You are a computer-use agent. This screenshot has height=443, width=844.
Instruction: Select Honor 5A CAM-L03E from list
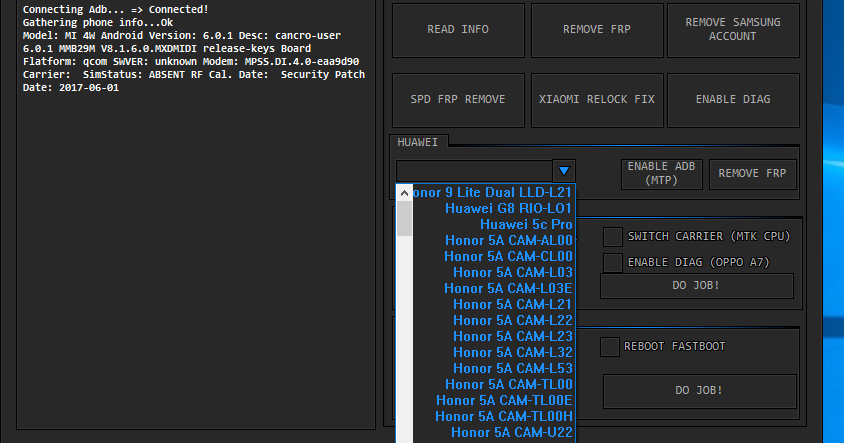494,289
